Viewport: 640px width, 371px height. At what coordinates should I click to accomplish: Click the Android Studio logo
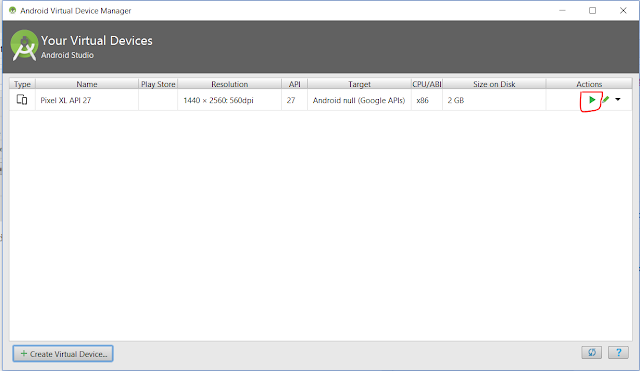point(24,45)
